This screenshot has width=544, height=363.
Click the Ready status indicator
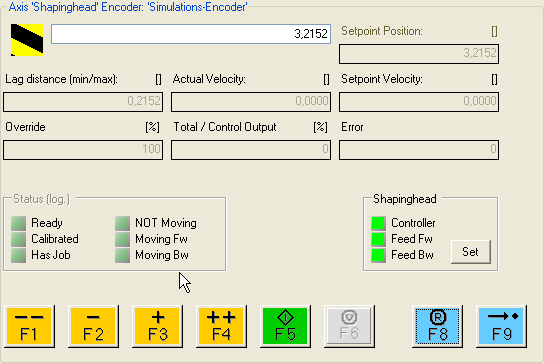point(18,223)
